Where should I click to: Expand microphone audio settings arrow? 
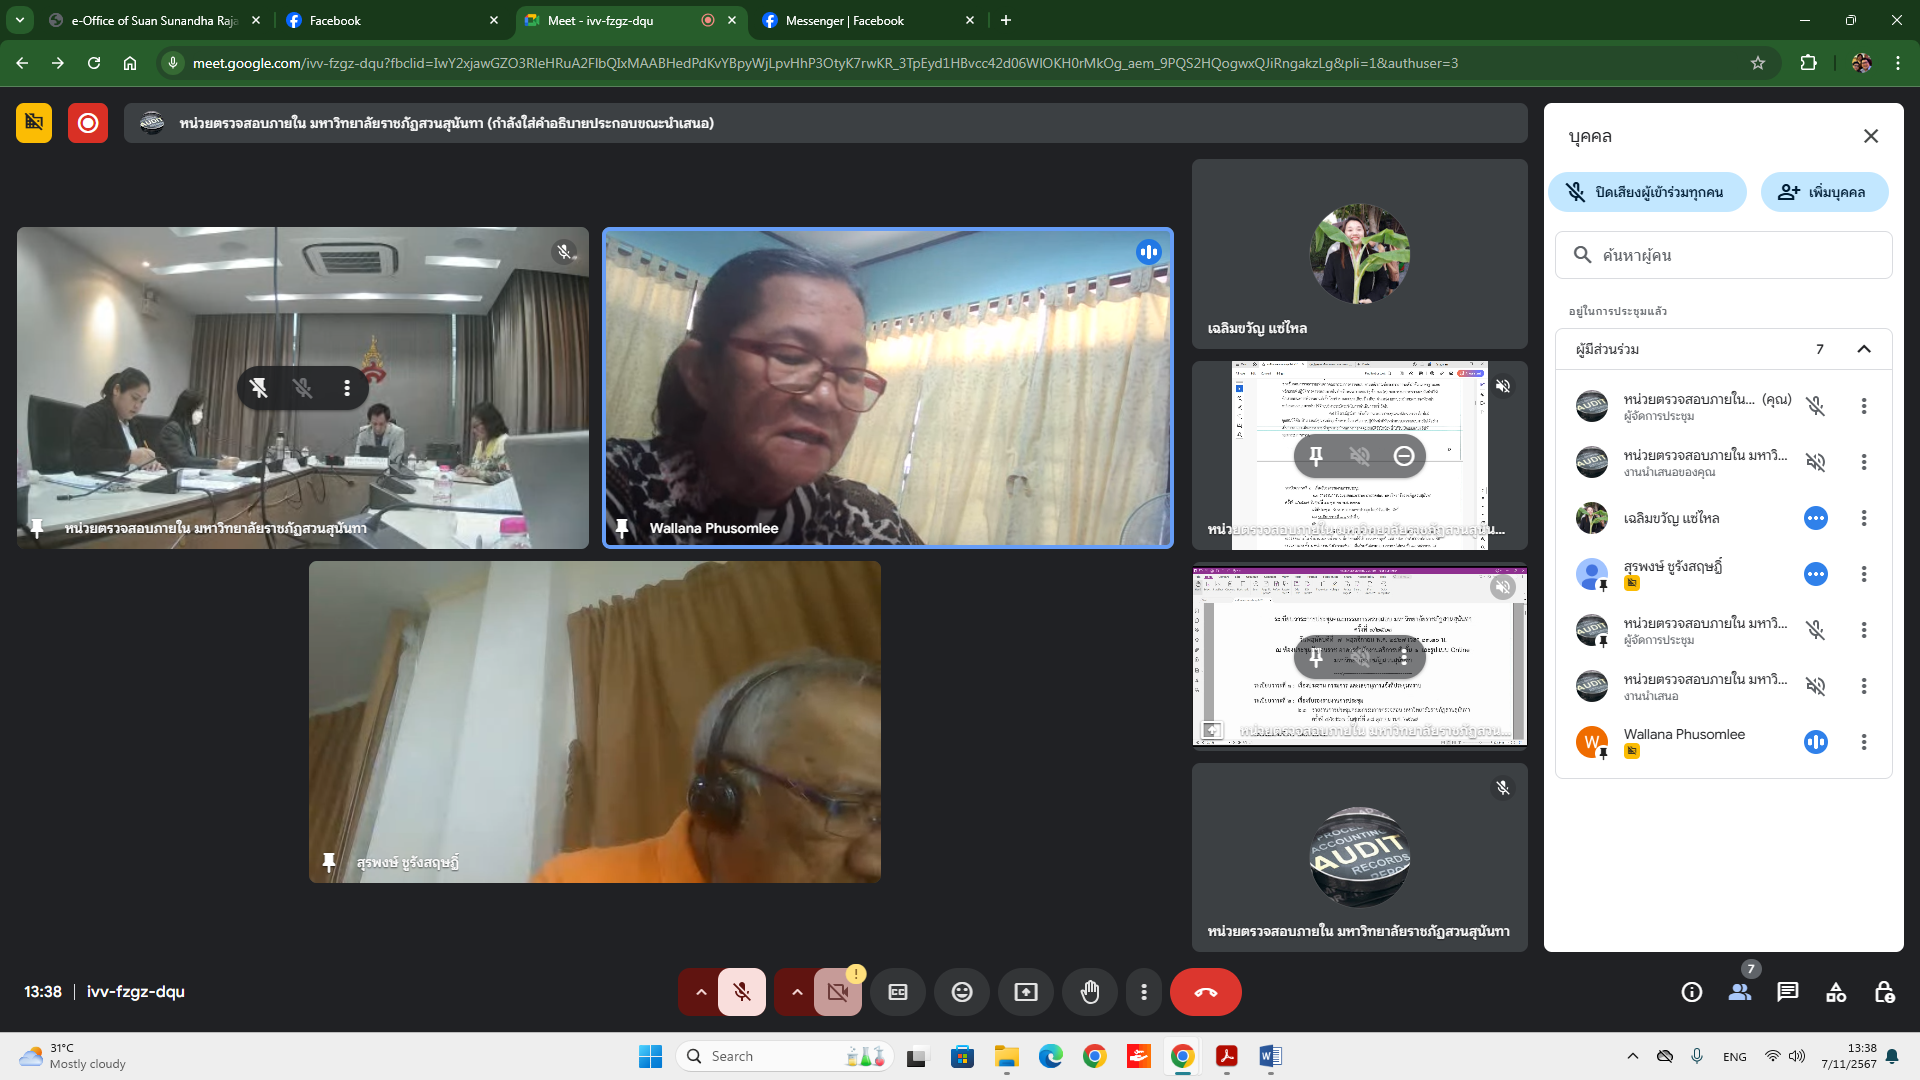(701, 992)
